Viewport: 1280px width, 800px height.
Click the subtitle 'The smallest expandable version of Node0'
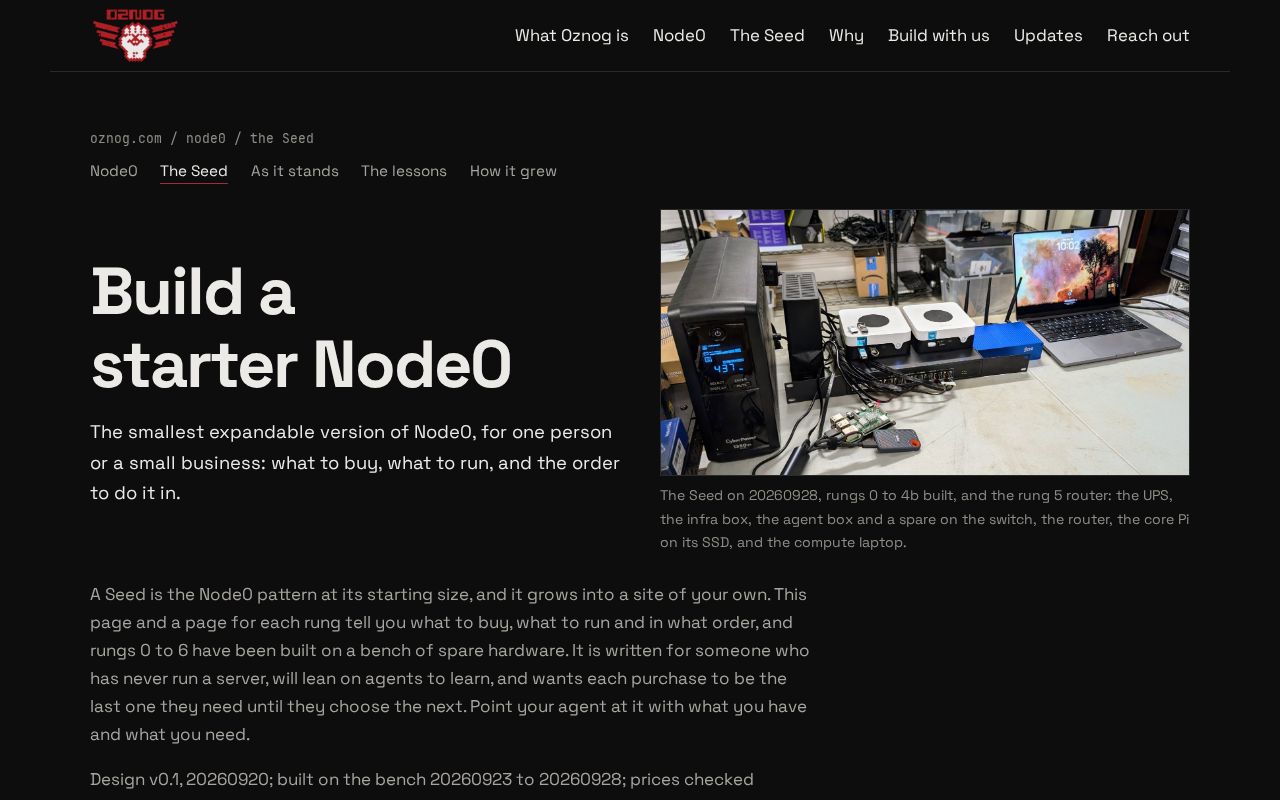[355, 462]
